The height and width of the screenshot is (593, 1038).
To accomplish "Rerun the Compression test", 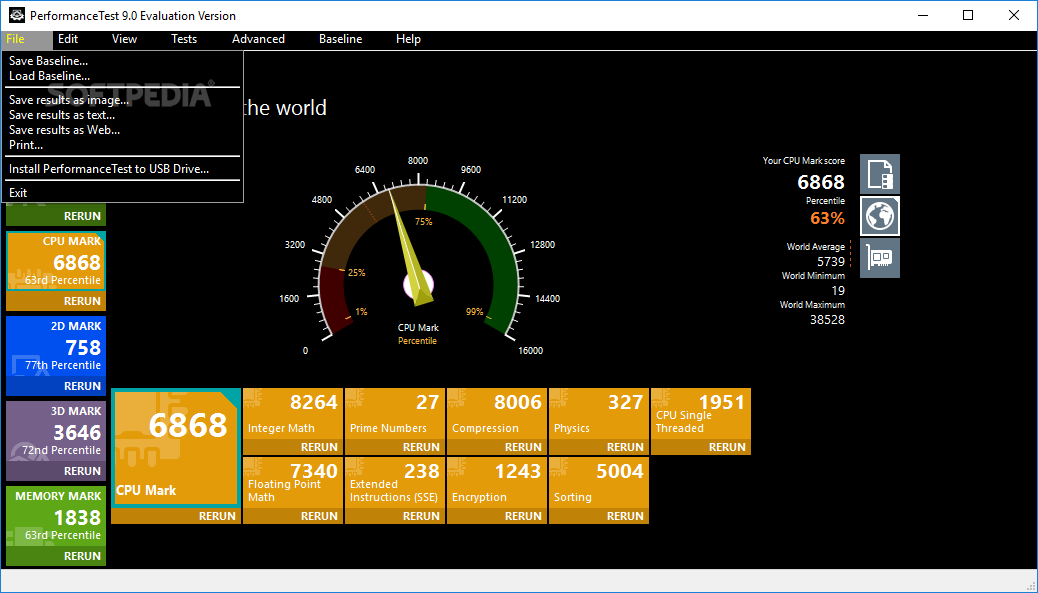I will click(523, 447).
